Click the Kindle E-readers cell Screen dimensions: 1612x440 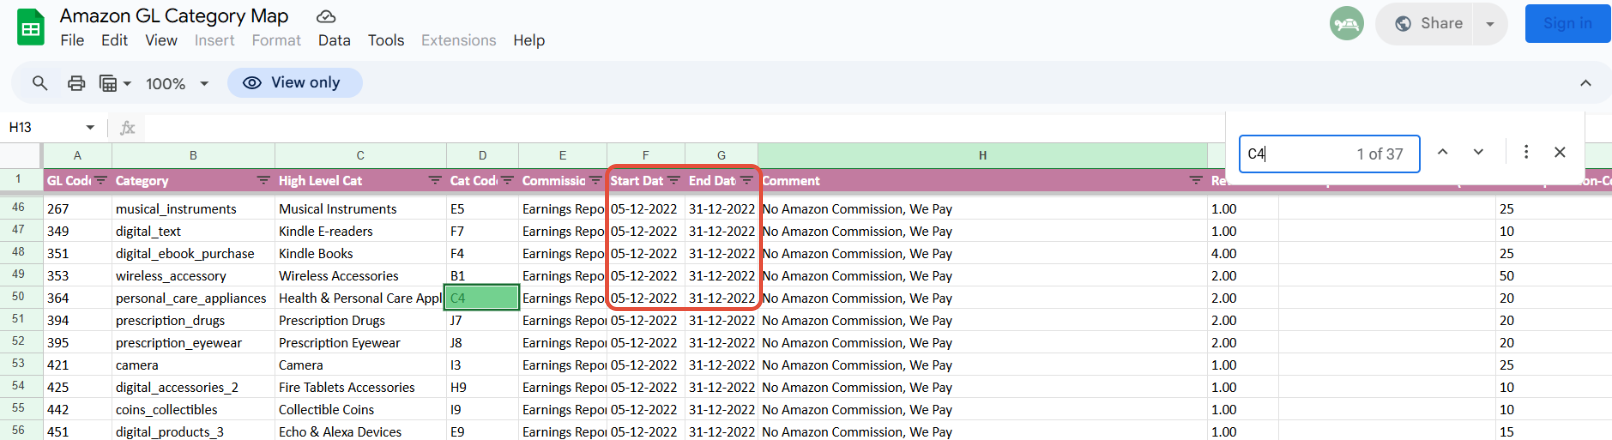(x=360, y=231)
